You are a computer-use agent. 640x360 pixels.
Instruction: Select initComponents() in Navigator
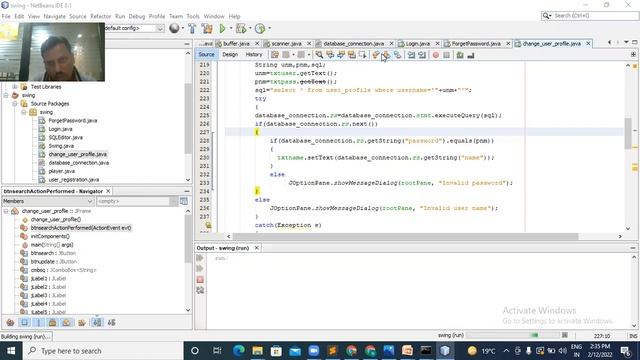[x=50, y=236]
